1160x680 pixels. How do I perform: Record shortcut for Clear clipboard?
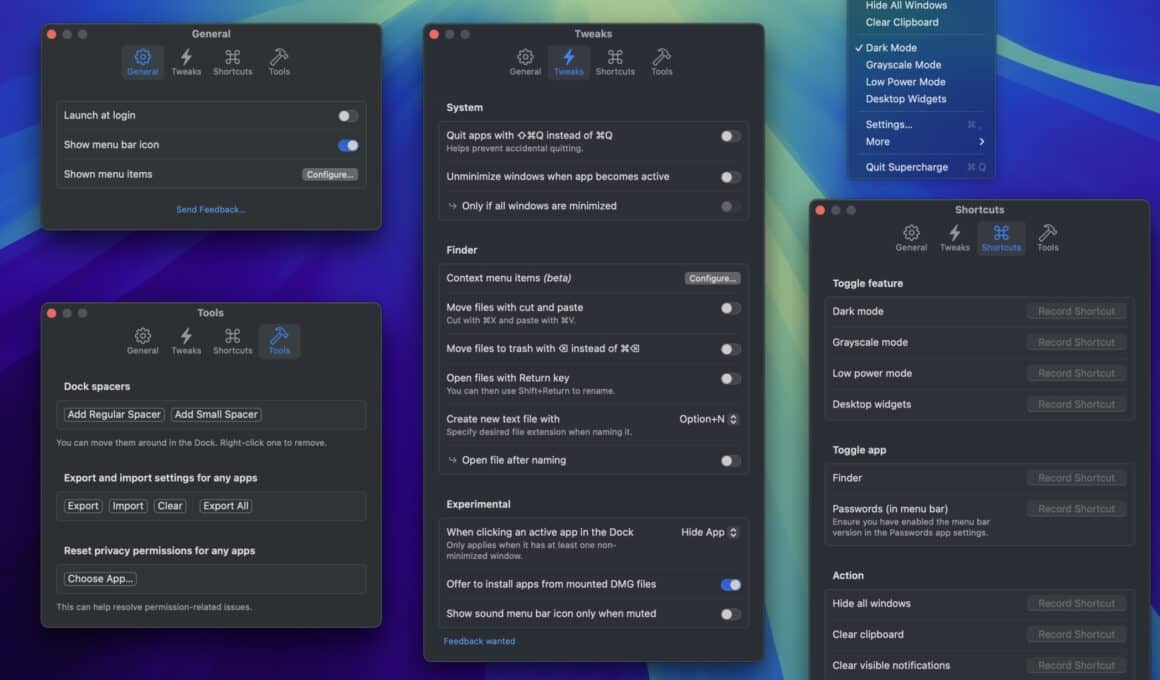coord(1076,635)
